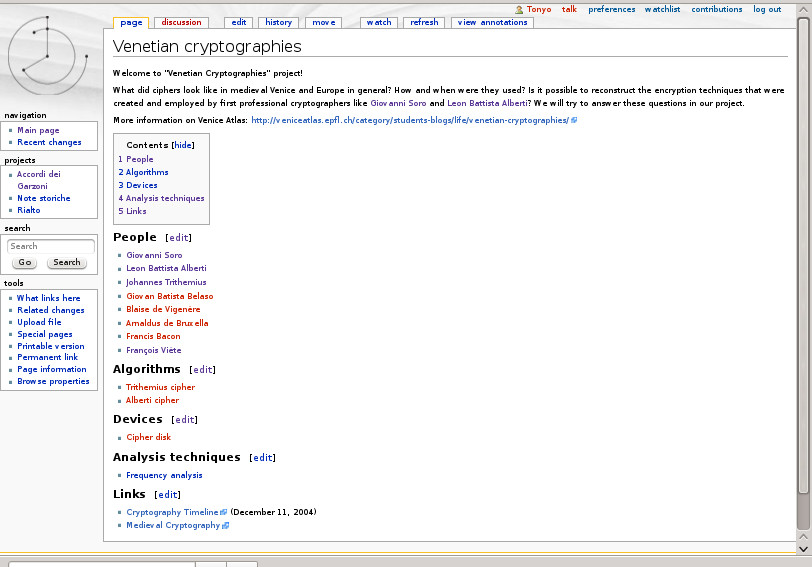This screenshot has height=567, width=812.
Task: Click the Search button
Action: [x=67, y=263]
